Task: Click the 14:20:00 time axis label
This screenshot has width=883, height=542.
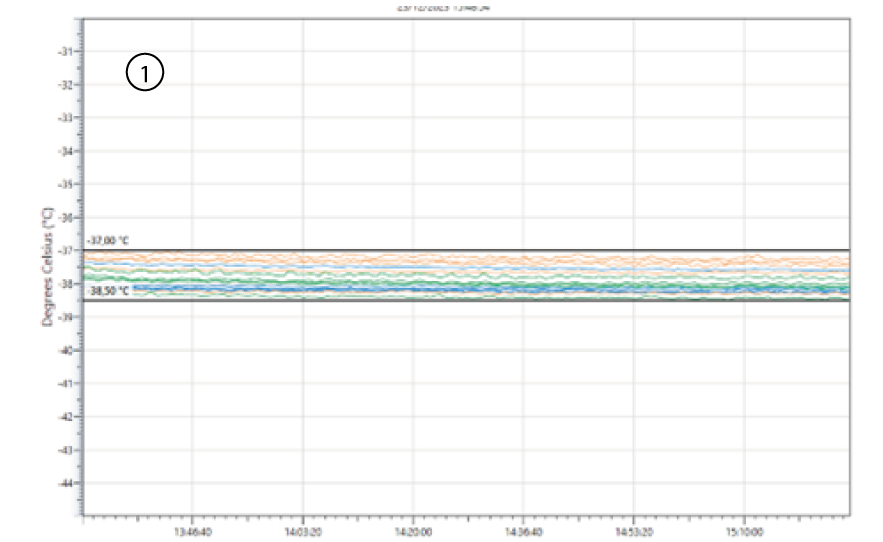Action: [413, 533]
